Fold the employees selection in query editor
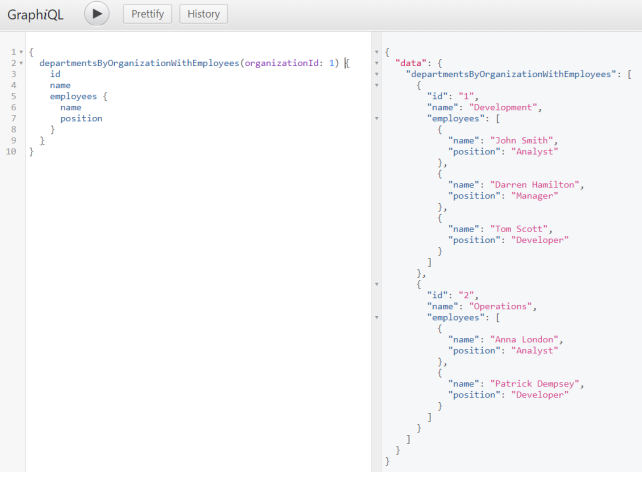The width and height of the screenshot is (642, 485). [x=20, y=96]
